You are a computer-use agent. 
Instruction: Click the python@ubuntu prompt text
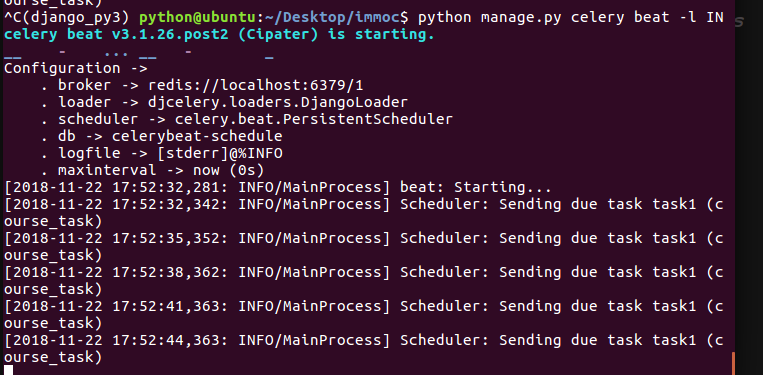[x=198, y=18]
